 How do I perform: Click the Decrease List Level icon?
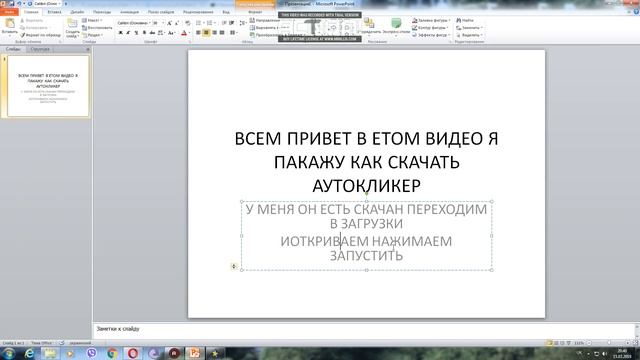(x=224, y=23)
